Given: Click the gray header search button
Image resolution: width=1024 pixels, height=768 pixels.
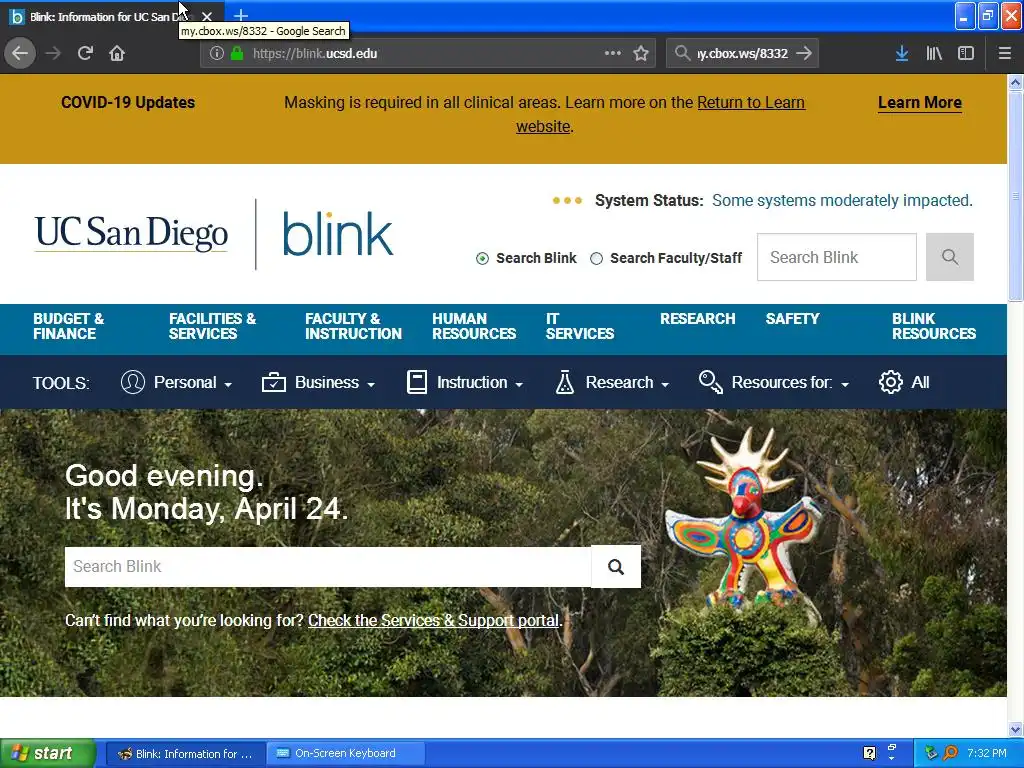Looking at the screenshot, I should (950, 257).
